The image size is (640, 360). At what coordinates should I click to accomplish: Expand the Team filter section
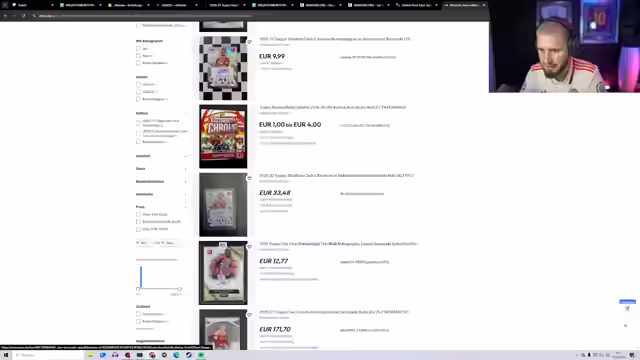(162, 169)
